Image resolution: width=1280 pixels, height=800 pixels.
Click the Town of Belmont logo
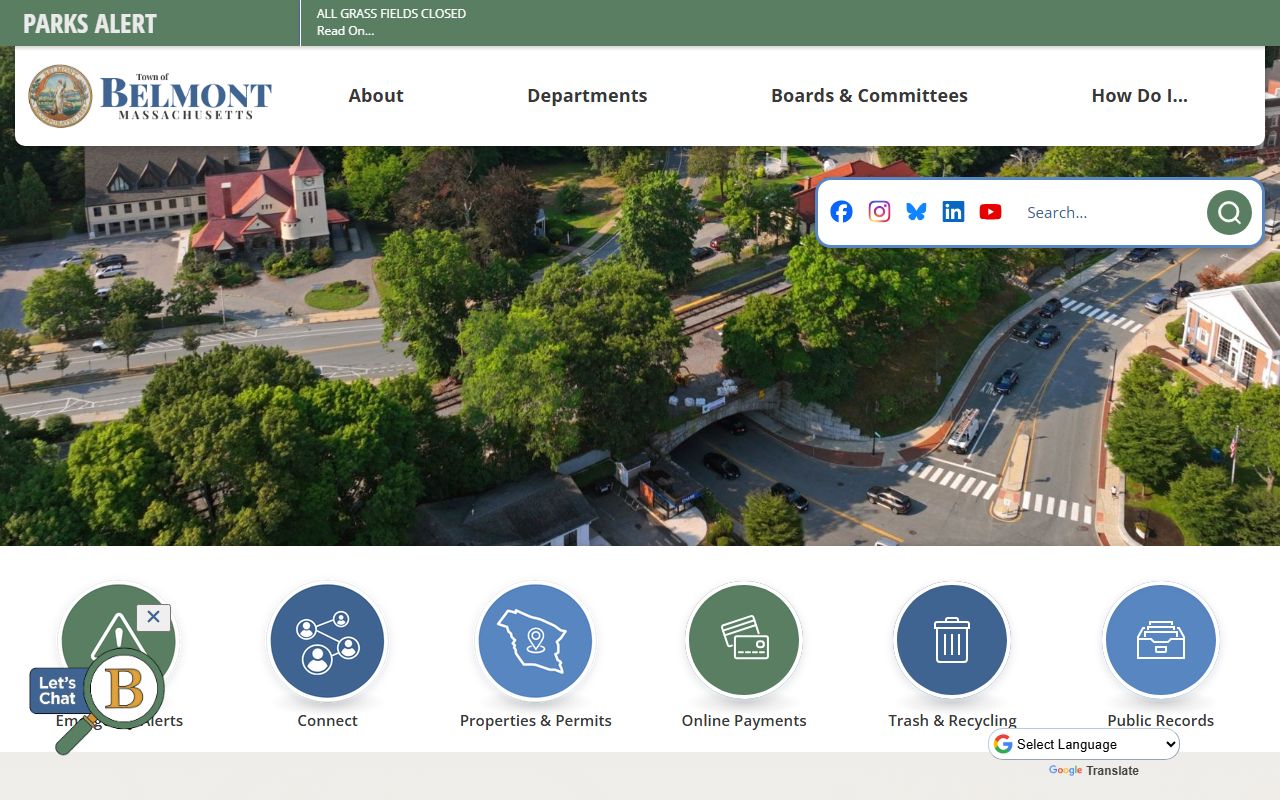(150, 96)
